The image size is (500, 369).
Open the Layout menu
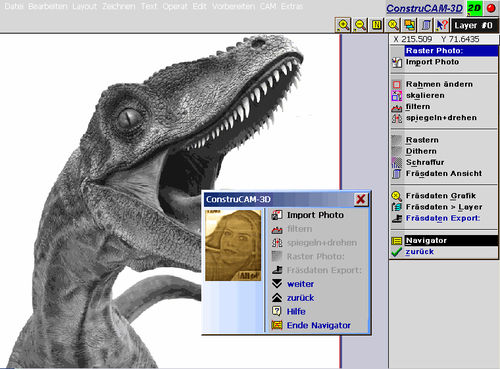pos(85,6)
